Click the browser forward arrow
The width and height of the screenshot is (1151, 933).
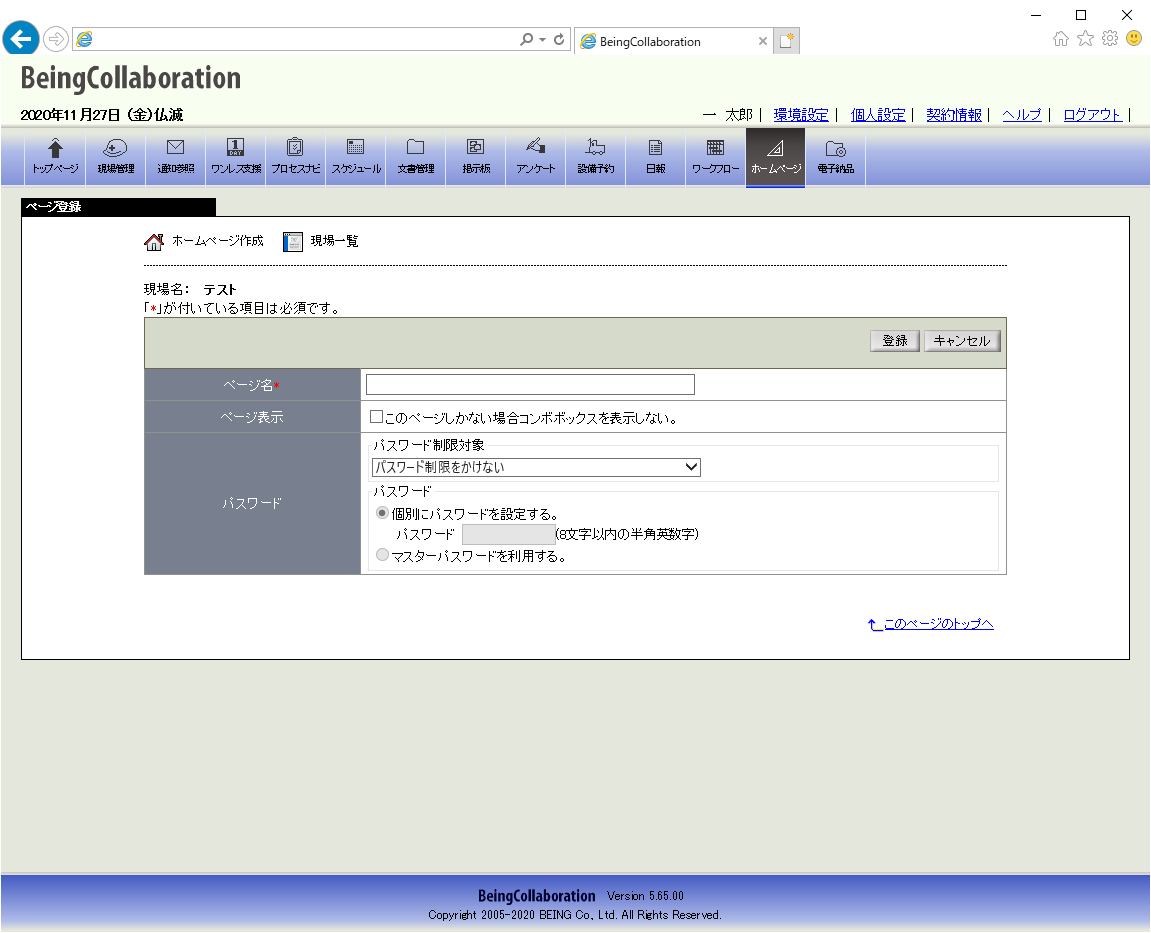tap(56, 39)
